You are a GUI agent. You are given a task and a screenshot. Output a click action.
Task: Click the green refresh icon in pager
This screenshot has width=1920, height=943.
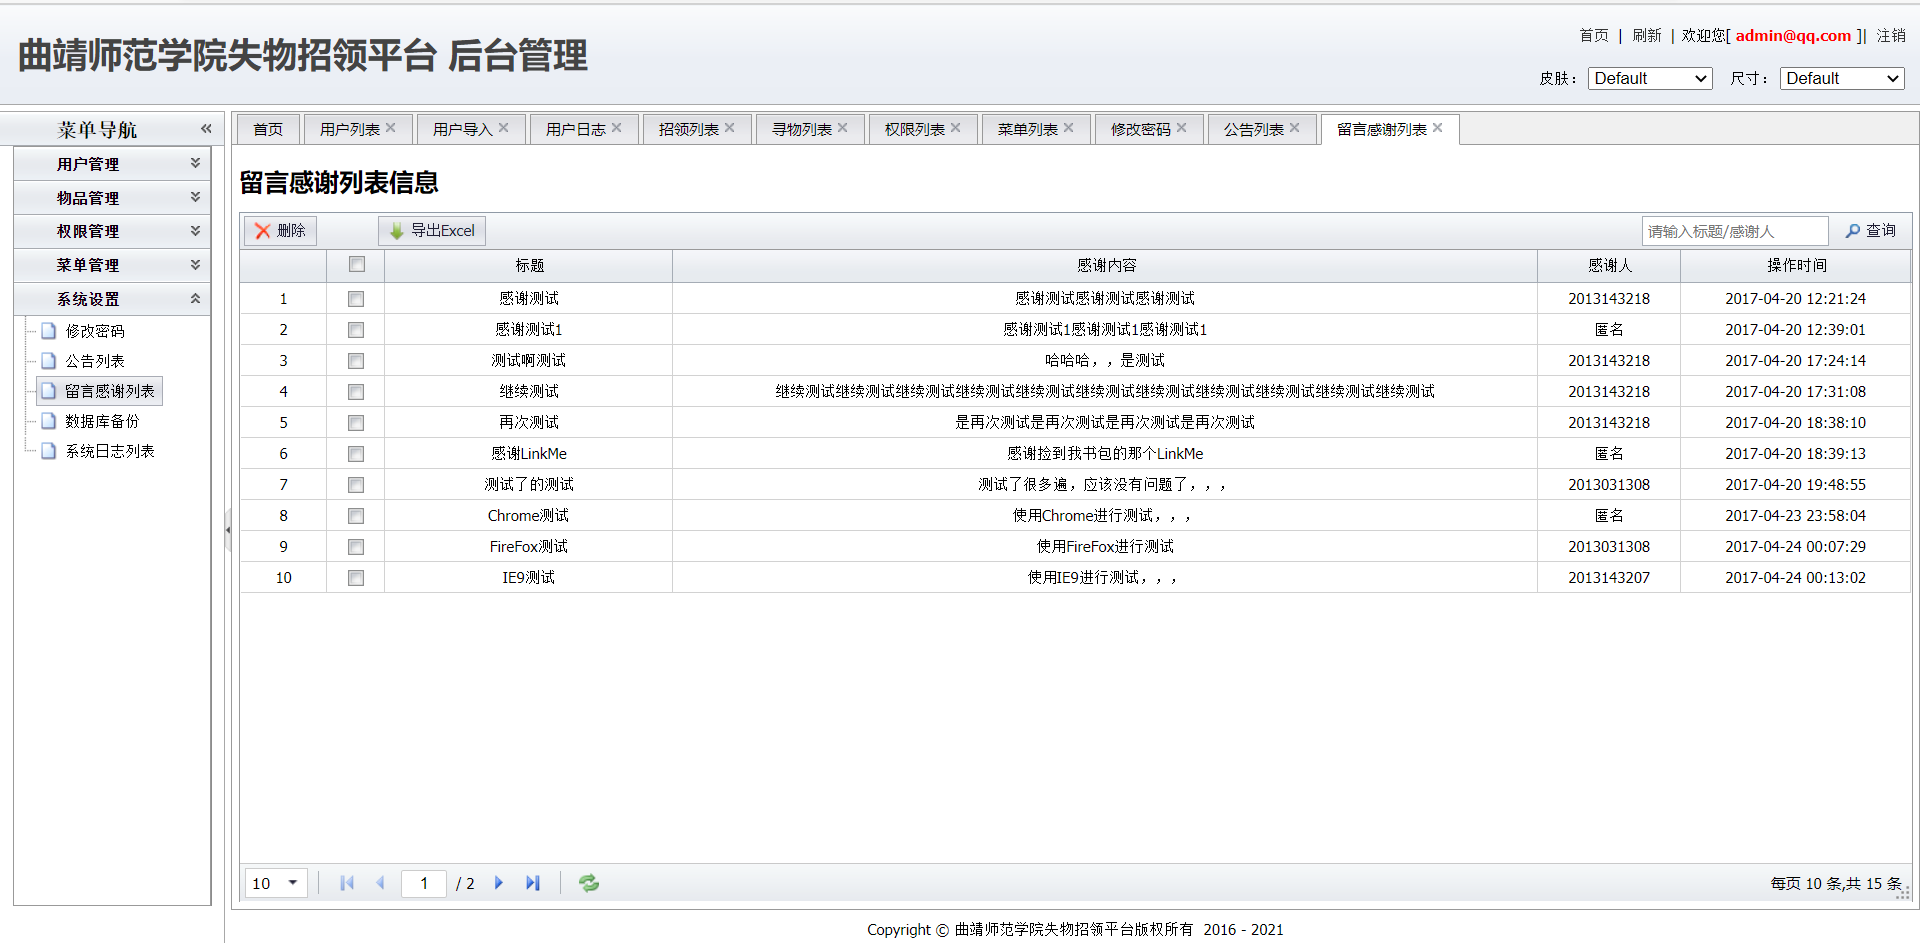pos(589,883)
